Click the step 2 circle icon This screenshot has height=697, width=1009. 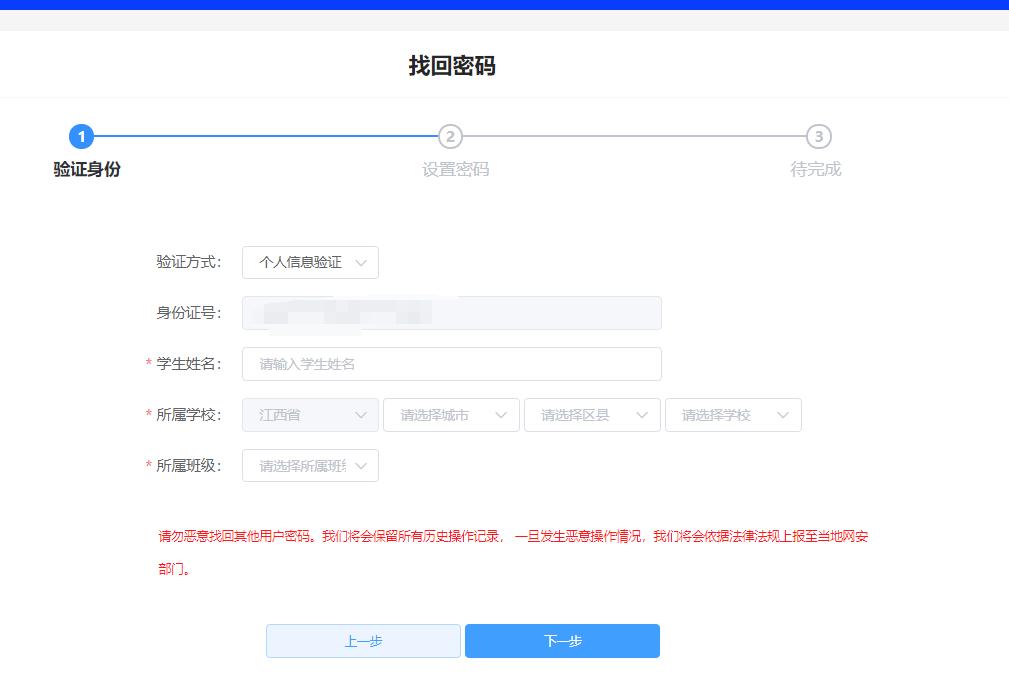(450, 137)
